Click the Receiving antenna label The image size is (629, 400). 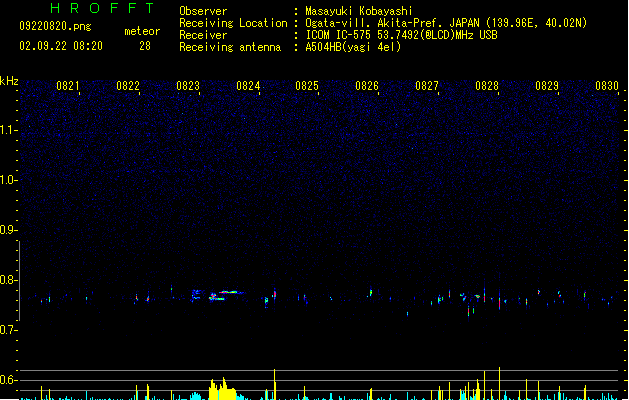[x=230, y=47]
